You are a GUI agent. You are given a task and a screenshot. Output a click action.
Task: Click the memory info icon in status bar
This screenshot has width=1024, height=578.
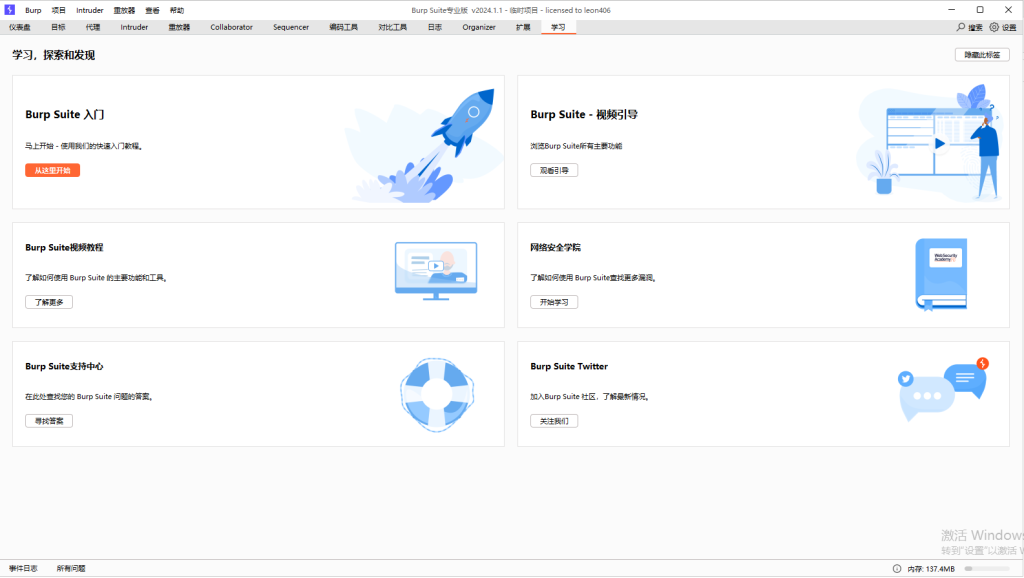click(x=896, y=569)
